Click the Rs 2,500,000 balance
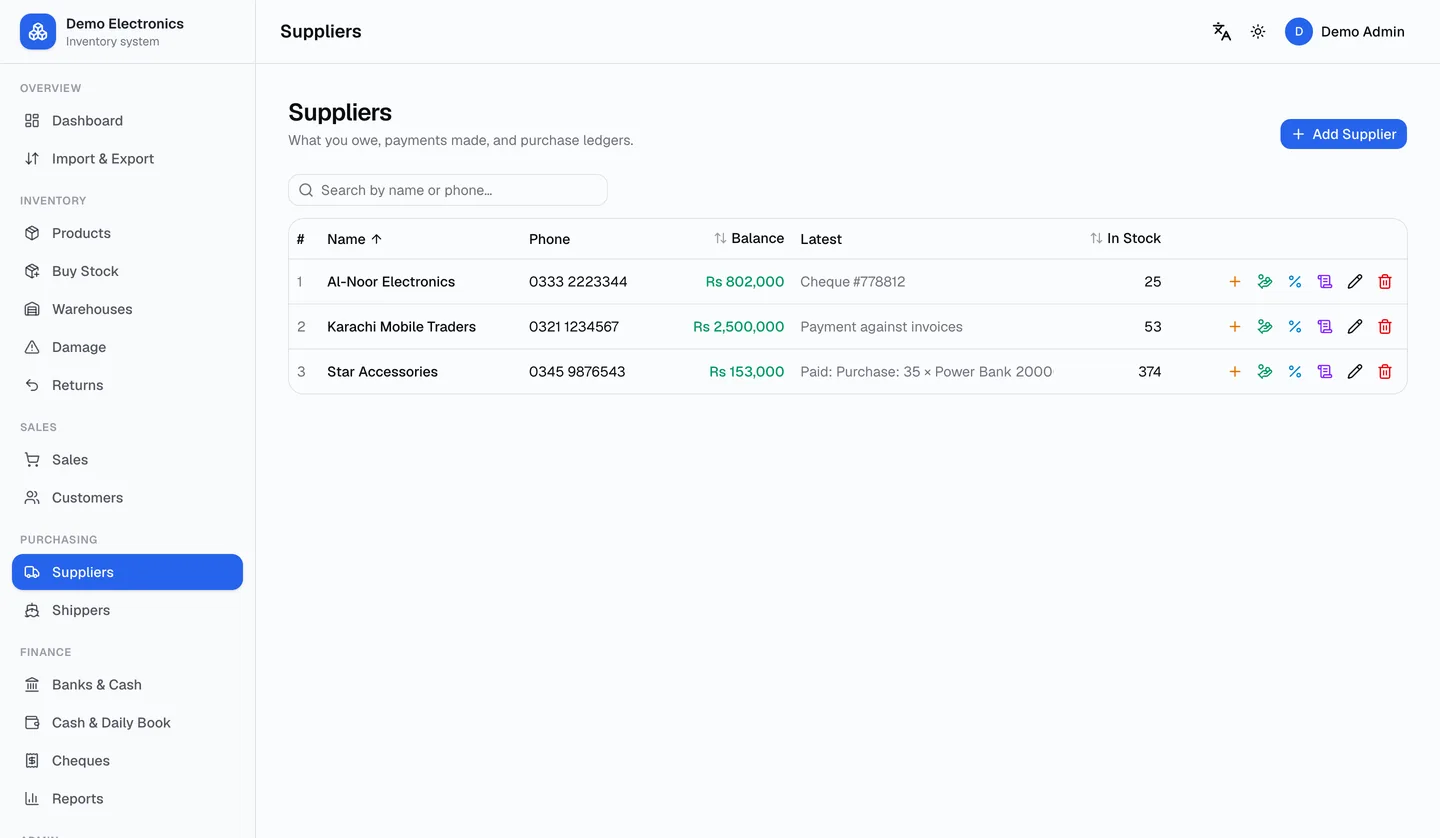Screen dimensions: 1440x838 click(739, 327)
